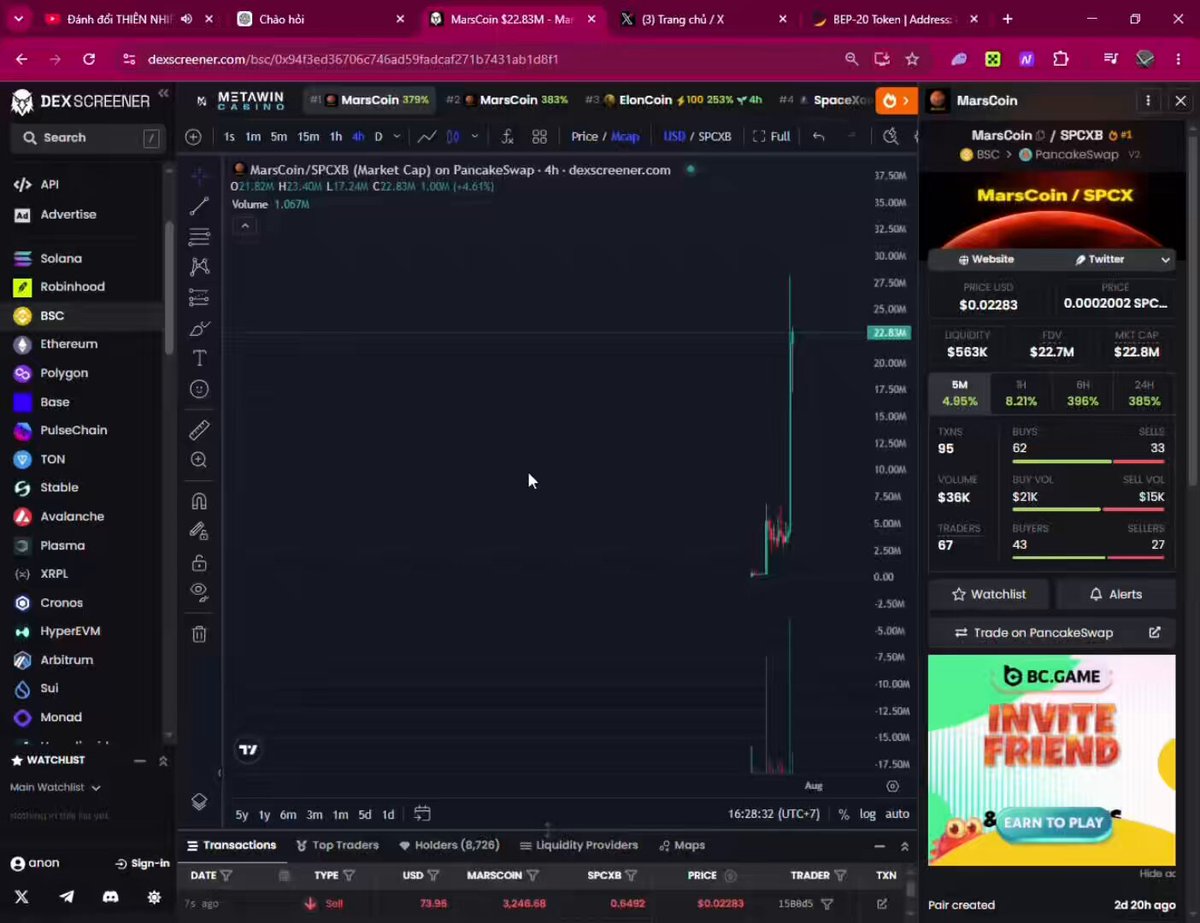Click the DexScreener Search field

tap(88, 138)
